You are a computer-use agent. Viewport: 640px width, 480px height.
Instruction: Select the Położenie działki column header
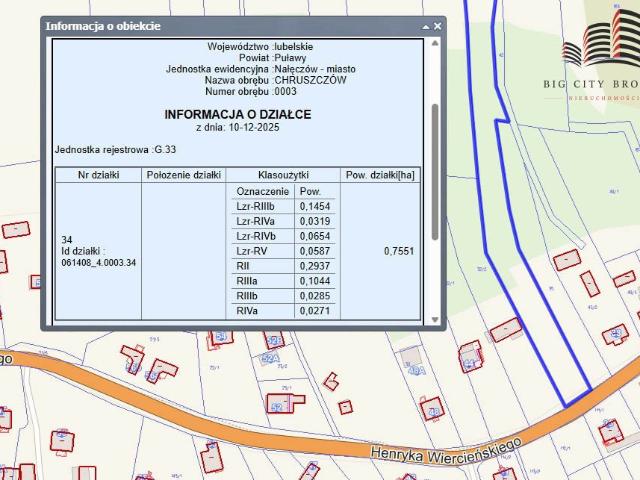click(183, 175)
